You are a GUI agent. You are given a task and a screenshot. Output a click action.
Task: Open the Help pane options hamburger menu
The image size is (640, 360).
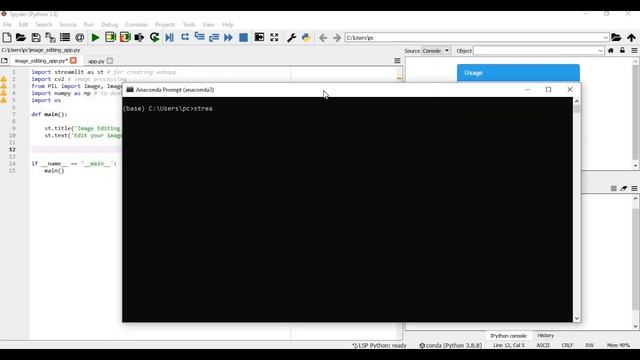pos(634,51)
